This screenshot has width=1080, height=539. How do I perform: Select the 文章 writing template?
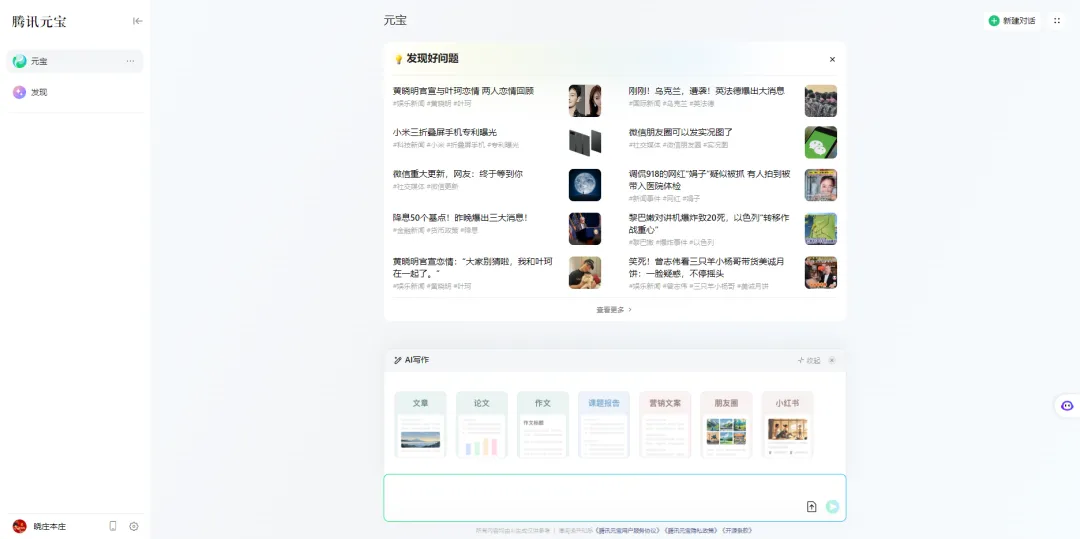(x=420, y=425)
